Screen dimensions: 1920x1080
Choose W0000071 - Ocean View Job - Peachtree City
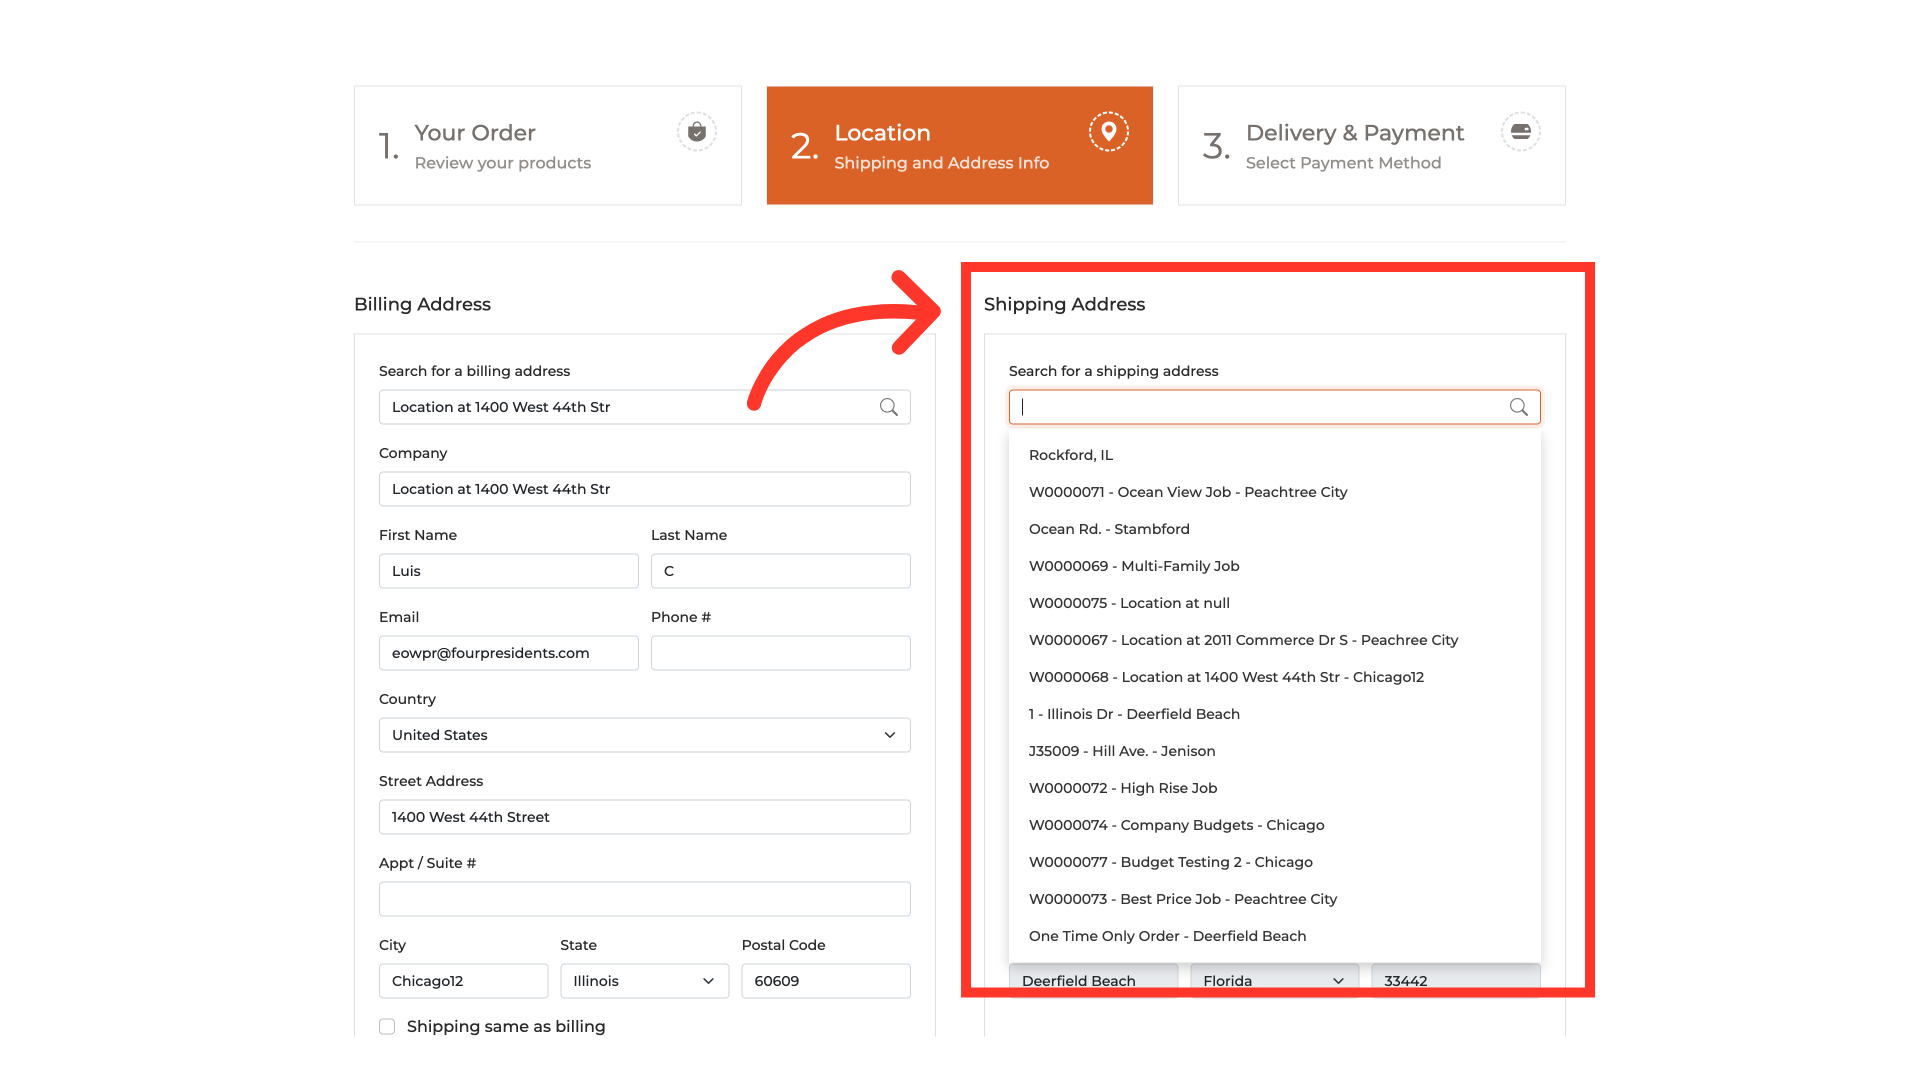[x=1187, y=492]
